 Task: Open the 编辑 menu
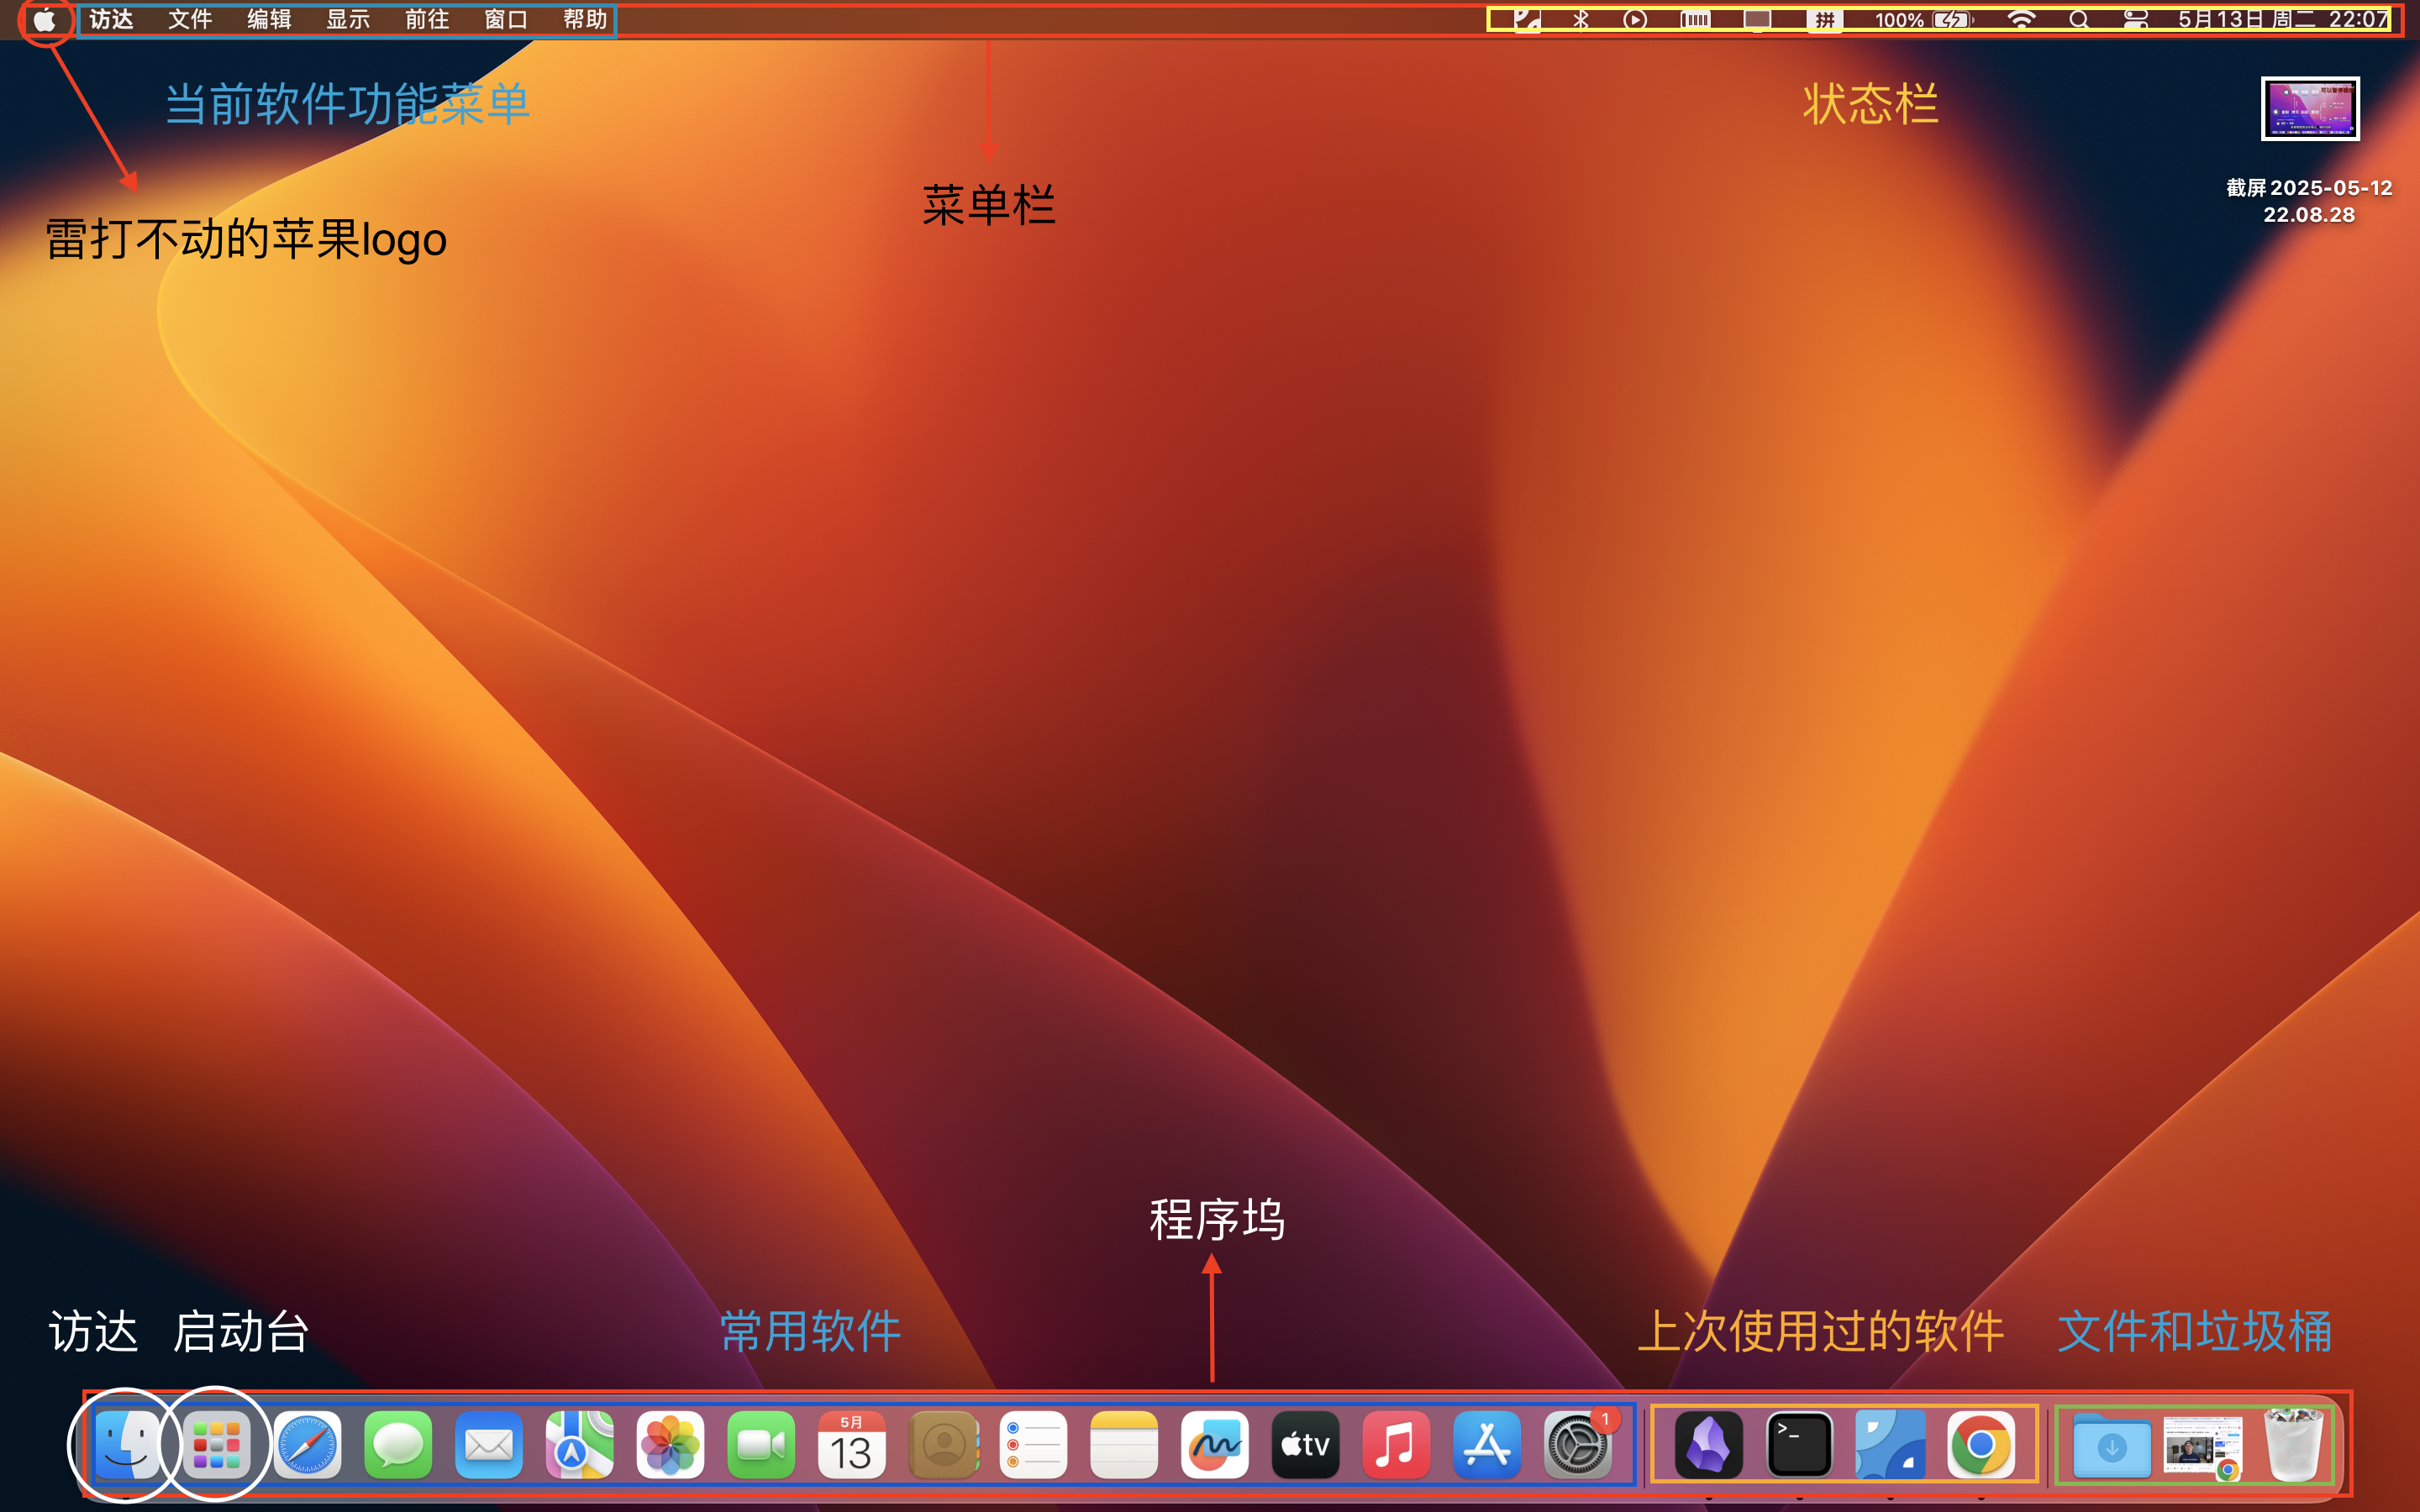point(269,20)
